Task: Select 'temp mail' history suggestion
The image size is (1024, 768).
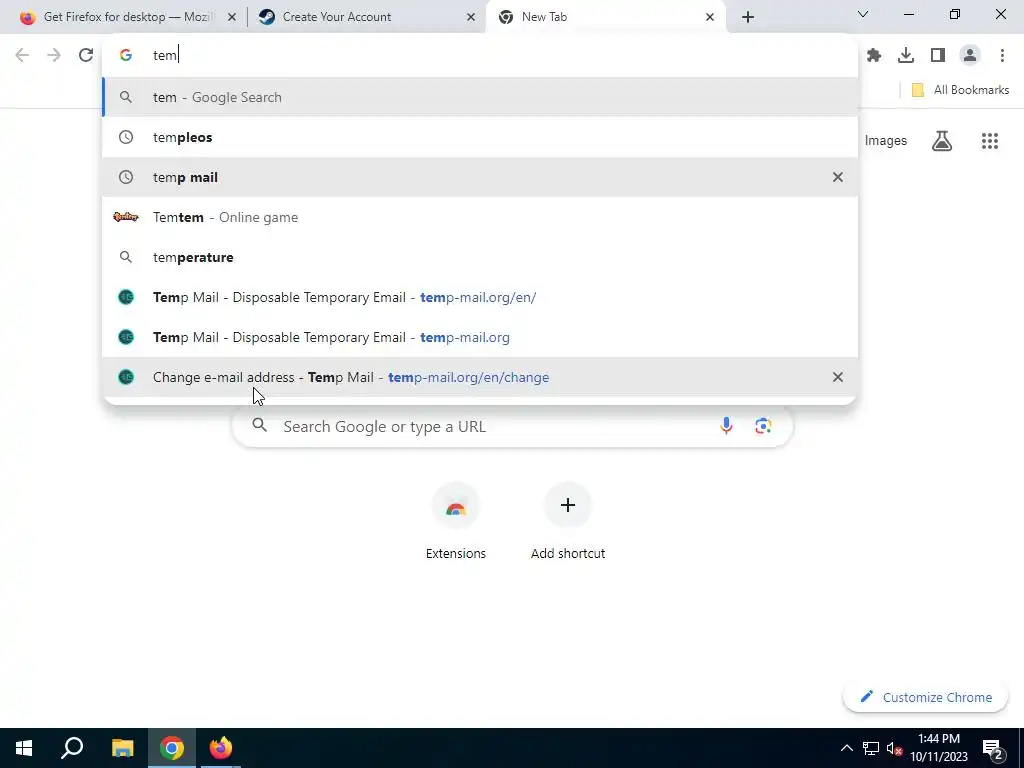Action: (x=480, y=177)
